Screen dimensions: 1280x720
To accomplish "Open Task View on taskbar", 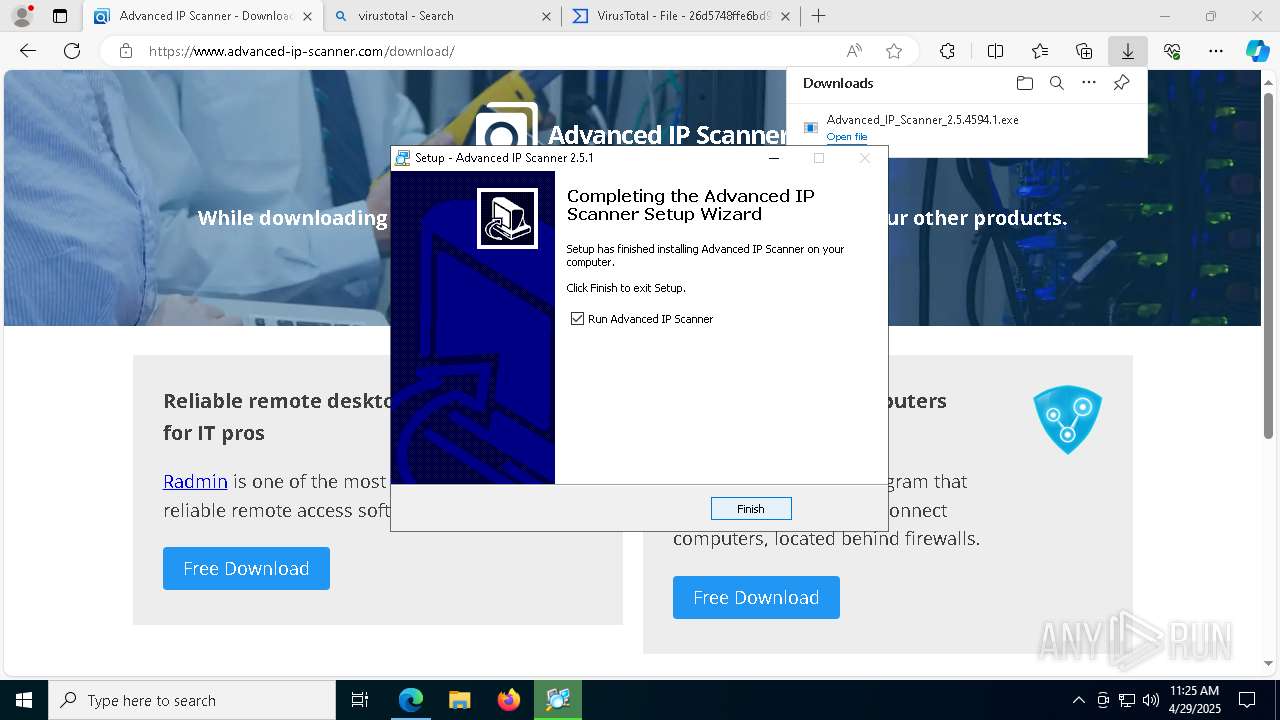I will pos(360,700).
